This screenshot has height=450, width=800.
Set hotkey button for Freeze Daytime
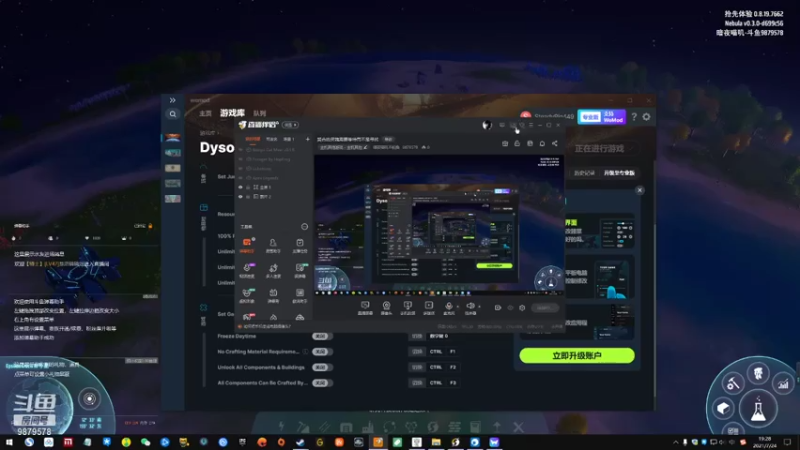click(417, 336)
